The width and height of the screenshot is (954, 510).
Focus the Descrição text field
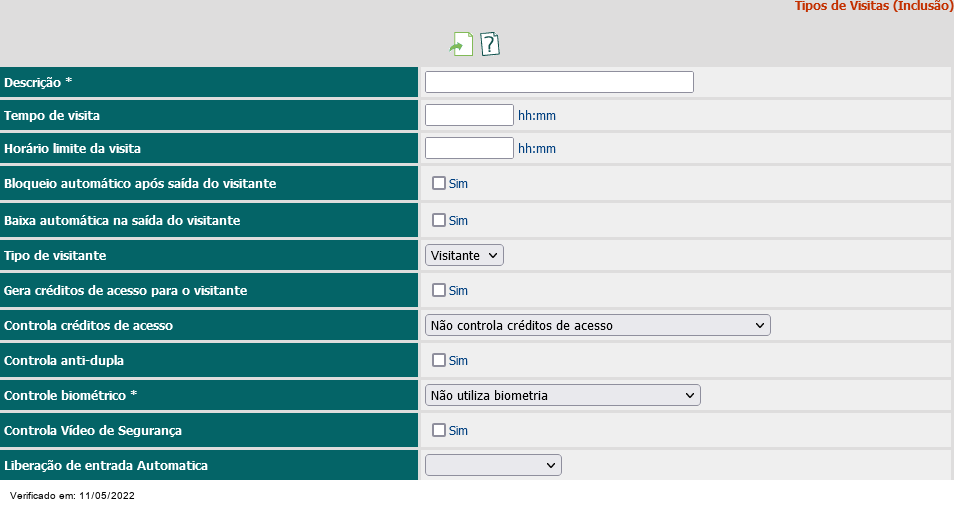[559, 82]
